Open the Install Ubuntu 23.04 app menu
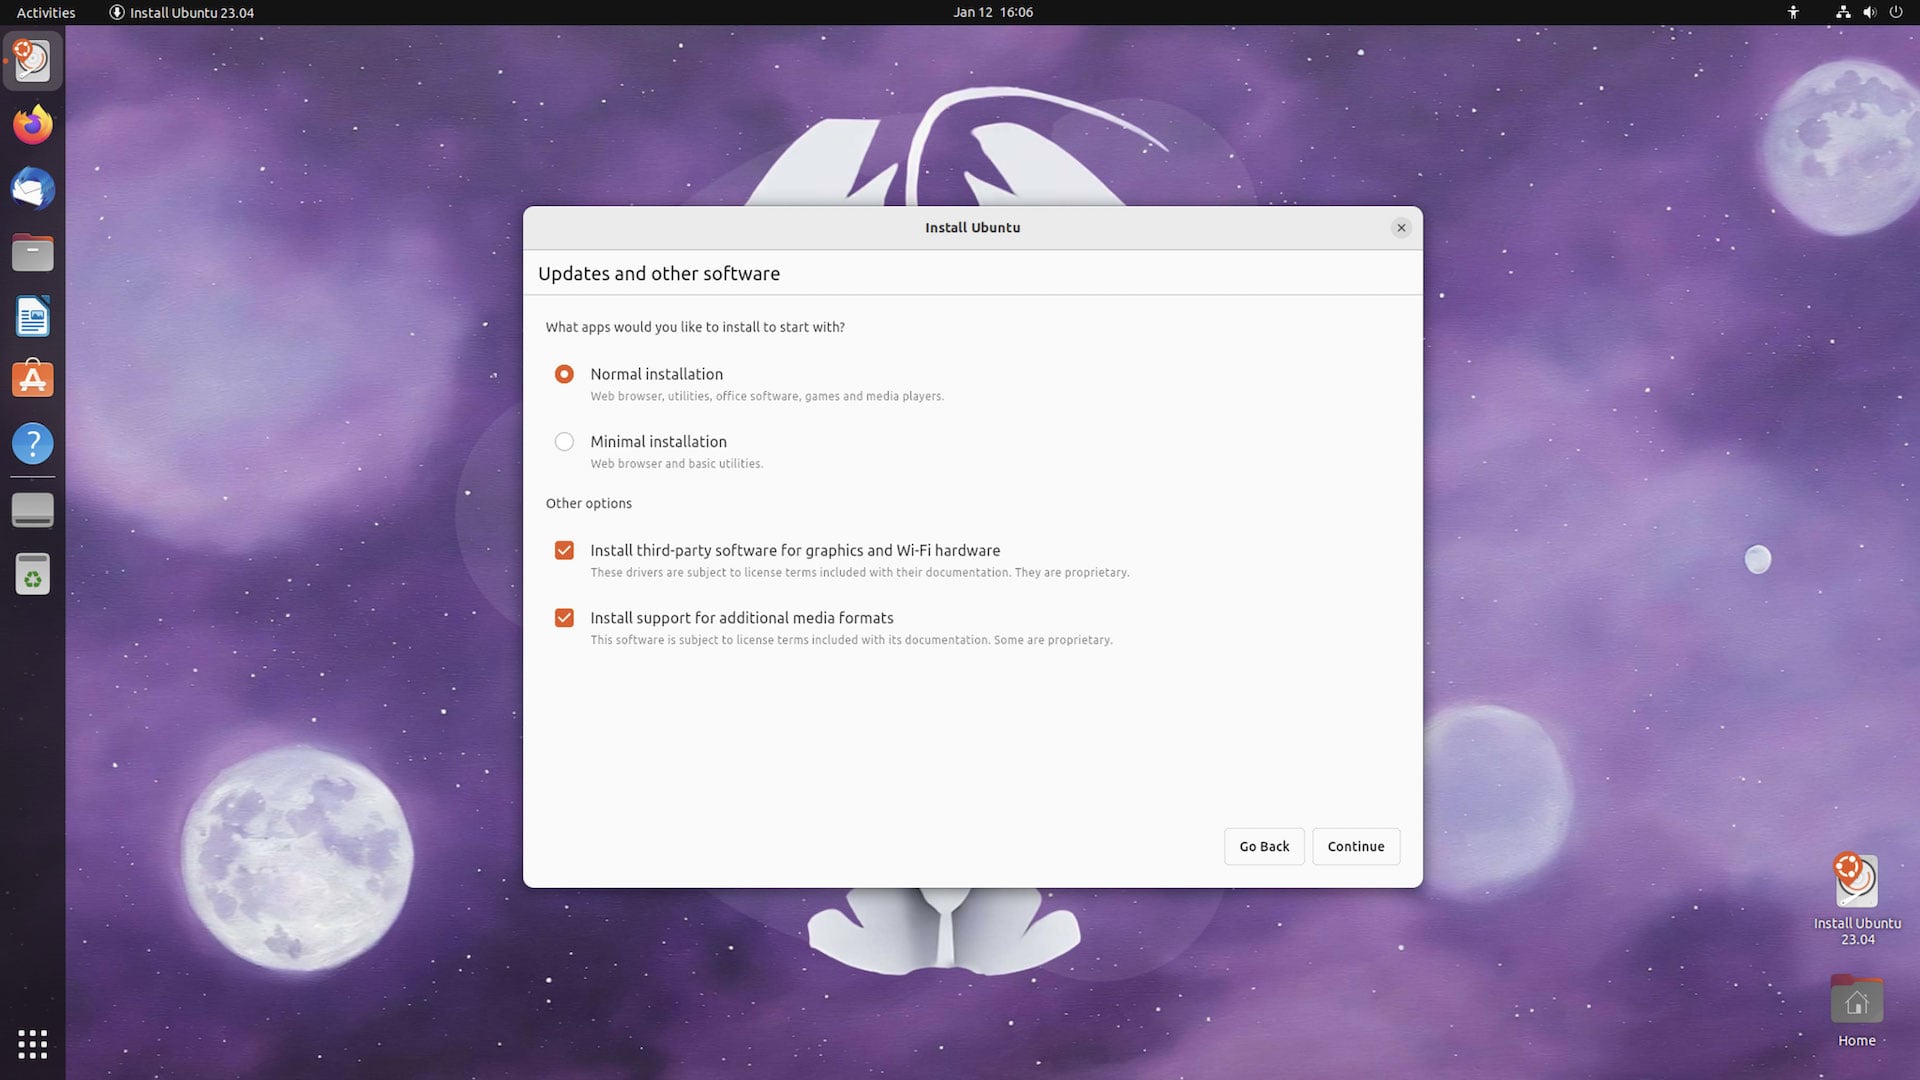The image size is (1920, 1080). tap(181, 12)
